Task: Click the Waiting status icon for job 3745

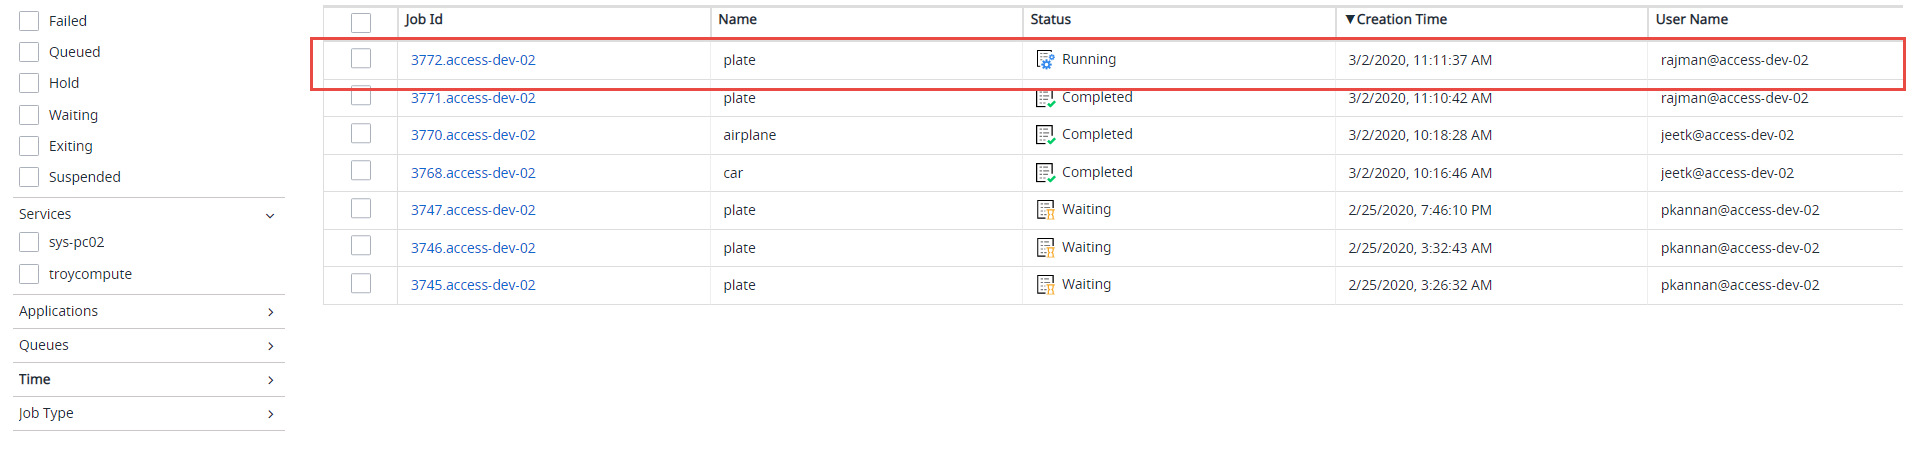Action: point(1045,285)
